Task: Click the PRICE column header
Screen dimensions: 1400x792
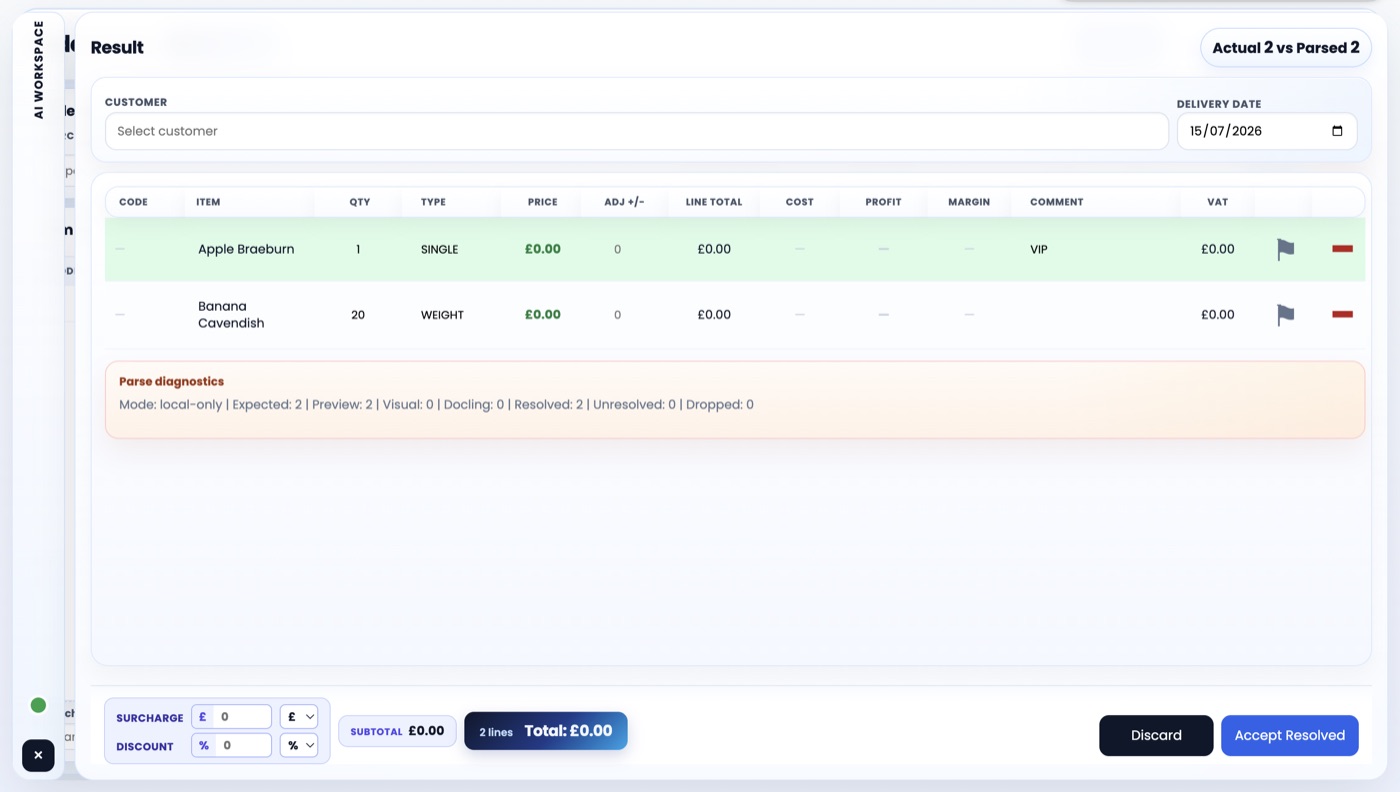Action: click(543, 202)
